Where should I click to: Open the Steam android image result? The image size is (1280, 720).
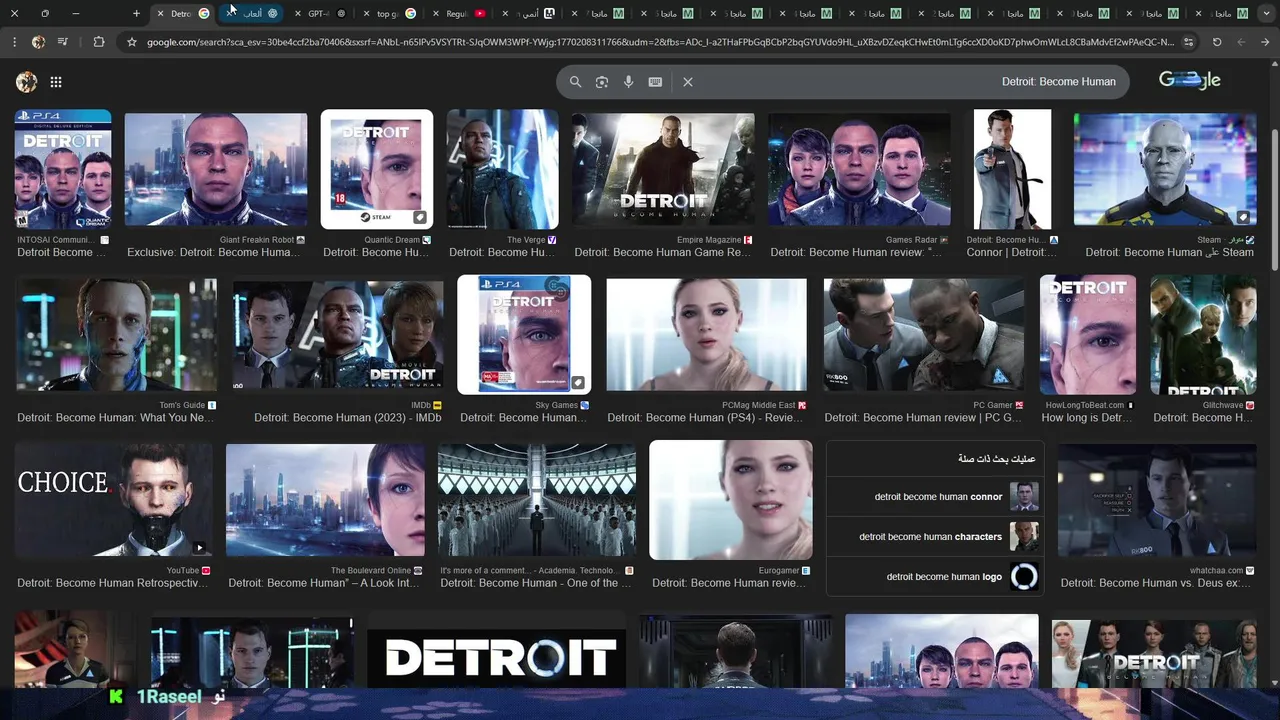(x=1165, y=169)
